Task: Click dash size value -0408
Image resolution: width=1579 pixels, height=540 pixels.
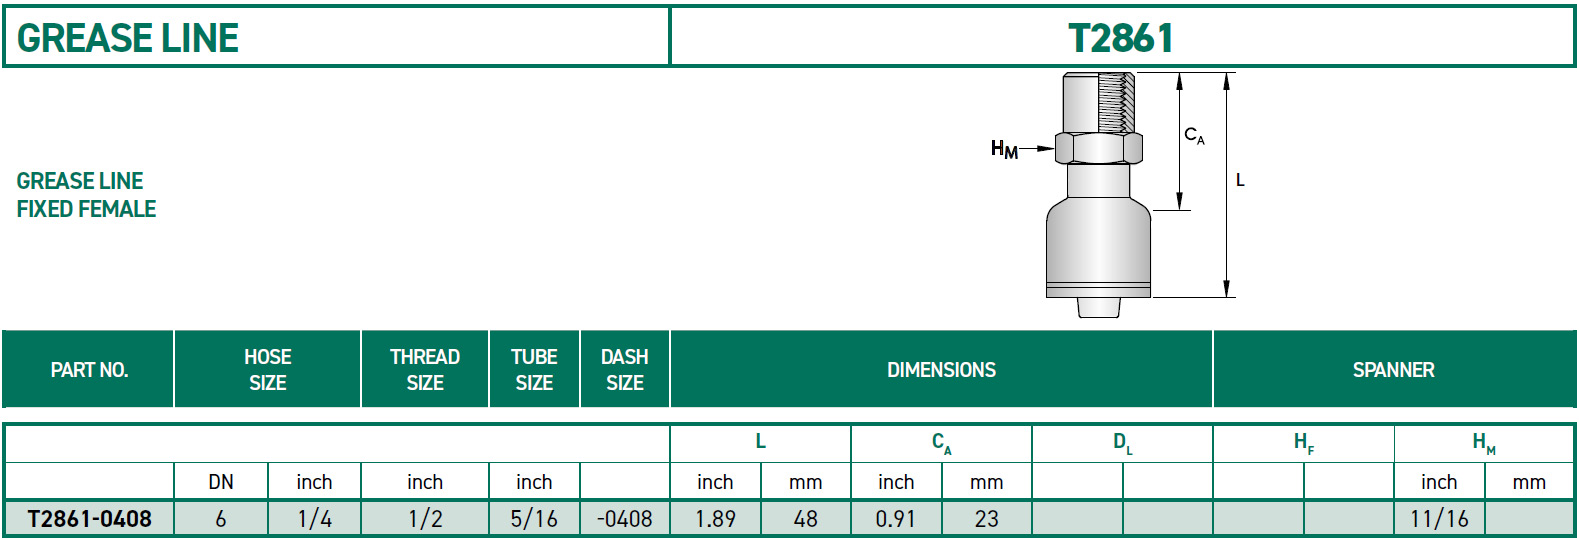Action: pos(624,519)
